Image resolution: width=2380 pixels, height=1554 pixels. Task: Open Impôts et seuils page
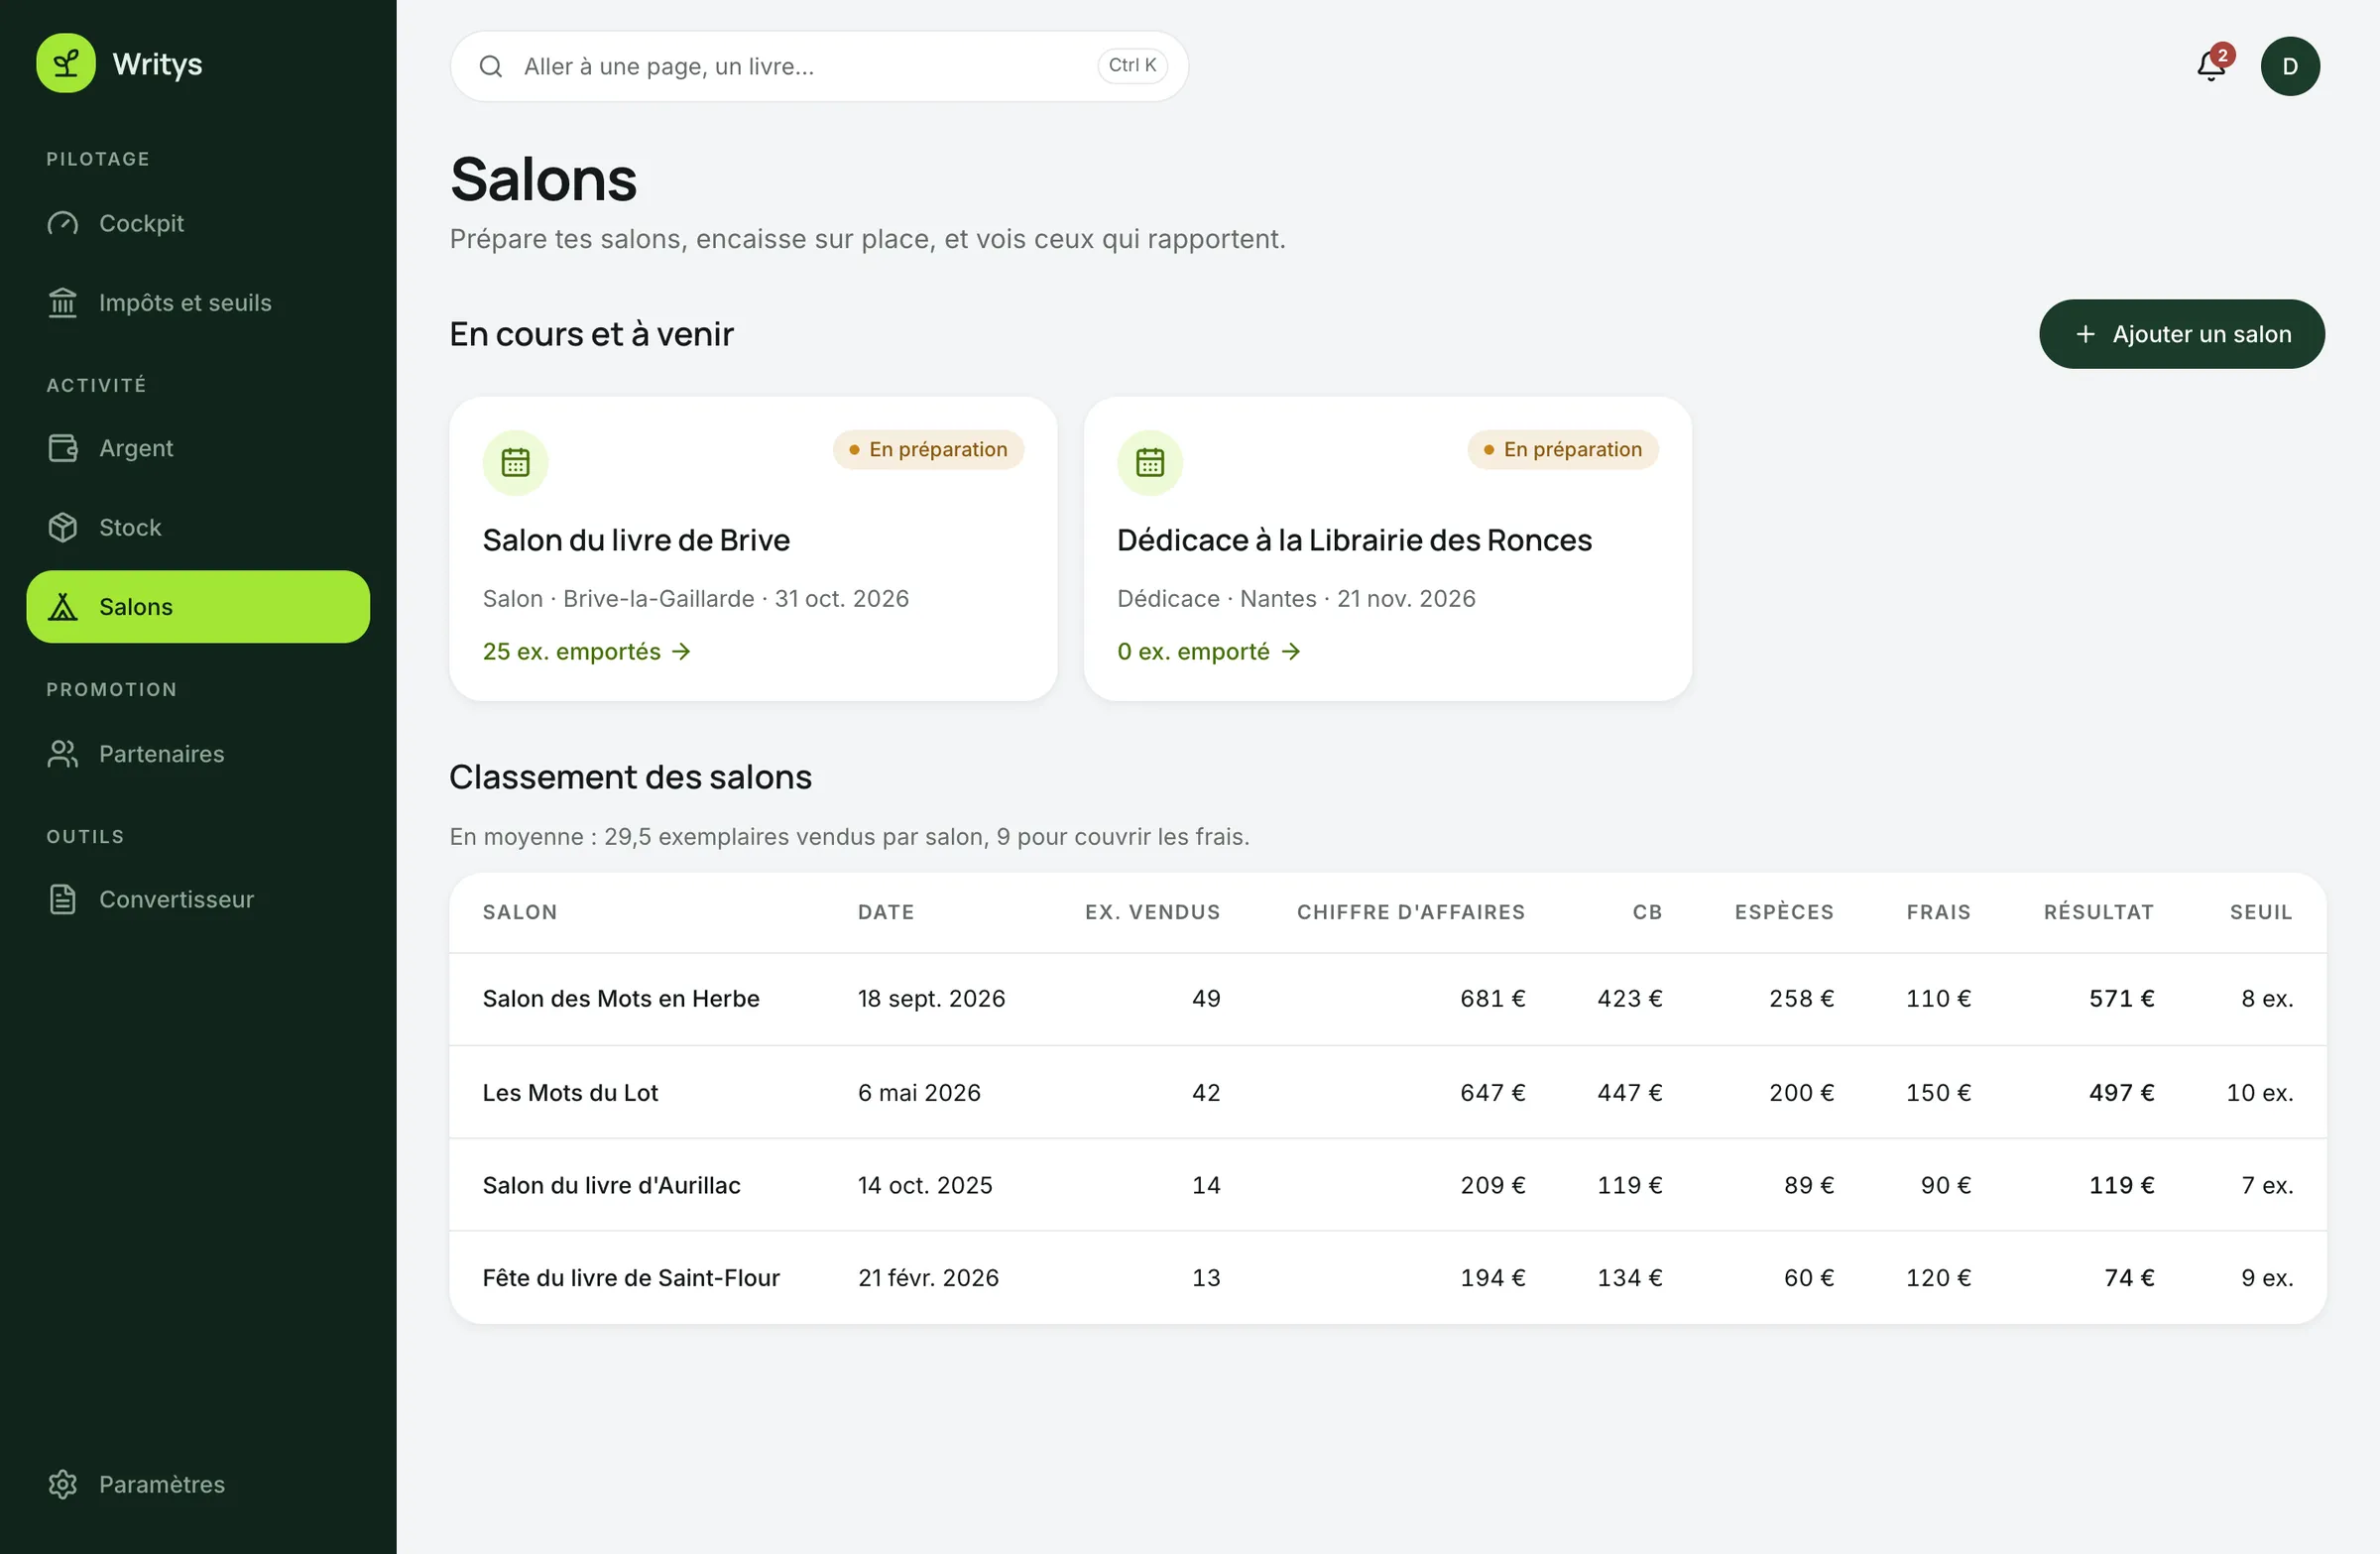(198, 302)
